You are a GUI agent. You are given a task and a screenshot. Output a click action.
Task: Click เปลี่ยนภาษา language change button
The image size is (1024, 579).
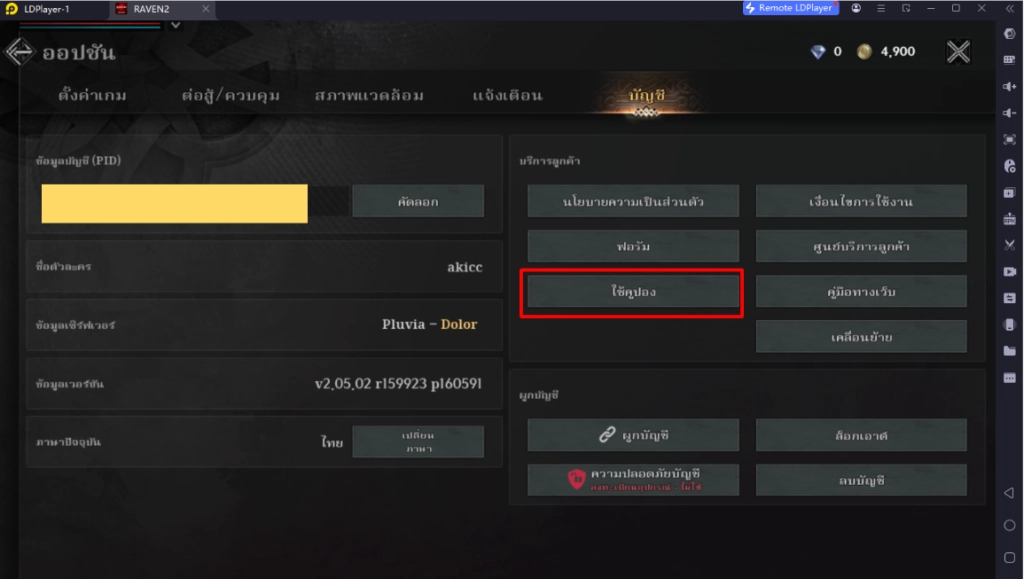[x=418, y=442]
